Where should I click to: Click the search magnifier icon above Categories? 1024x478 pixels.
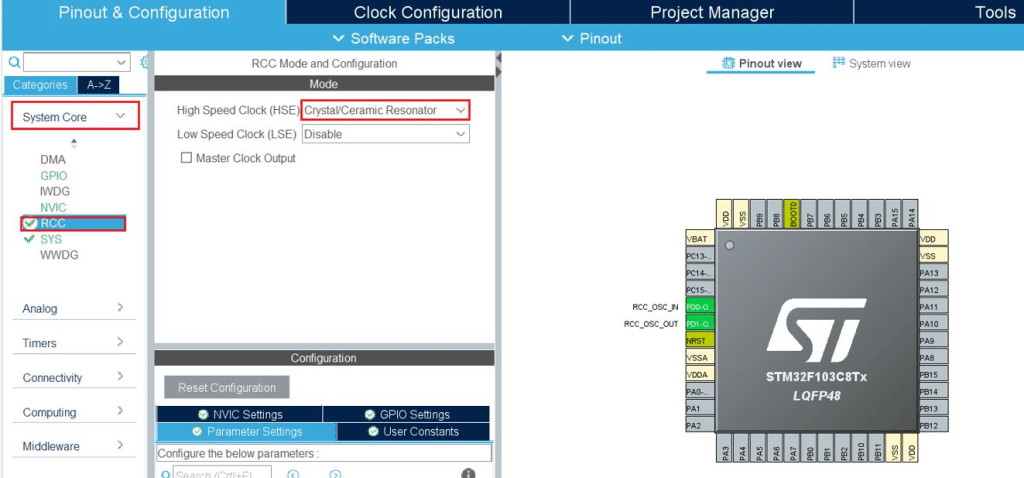[x=14, y=63]
